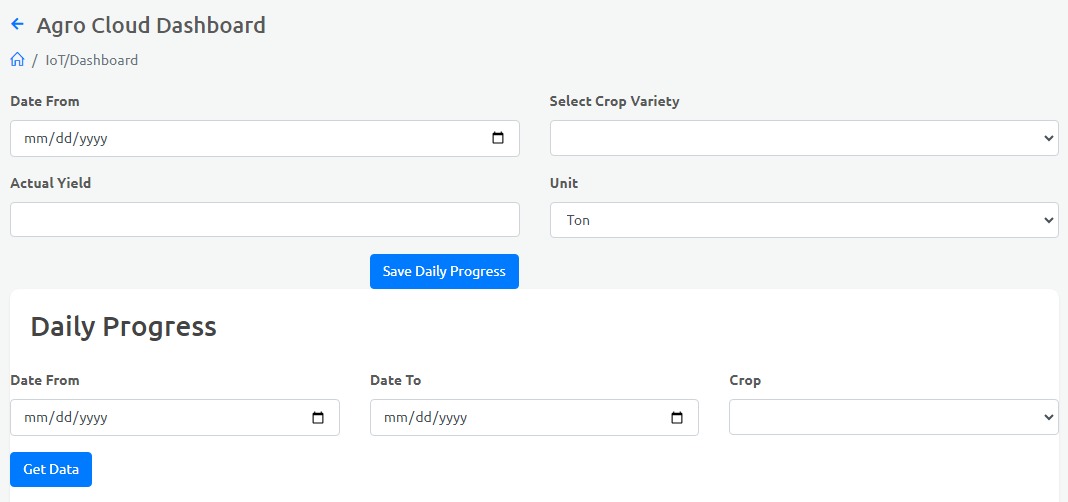Image resolution: width=1068 pixels, height=502 pixels.
Task: Open calendar picker in top Date From field
Action: tap(498, 139)
